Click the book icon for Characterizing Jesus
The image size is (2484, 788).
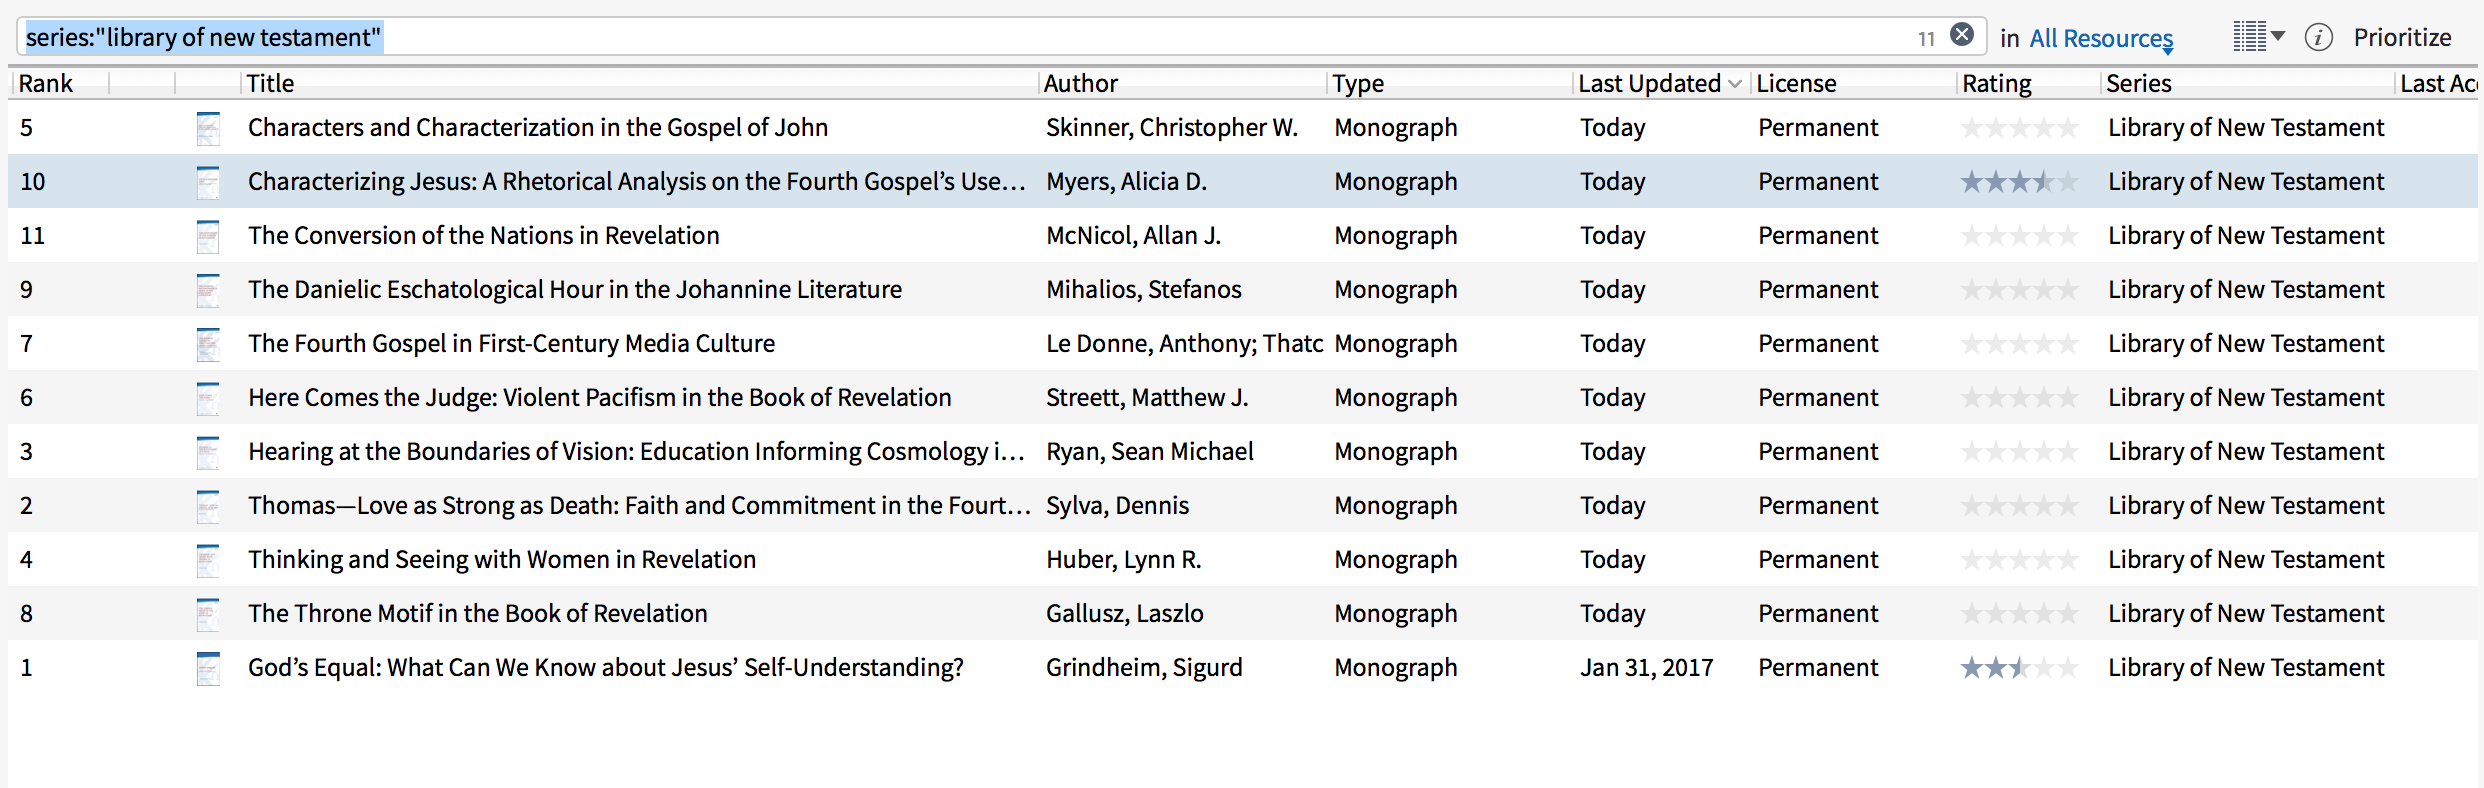(x=208, y=182)
